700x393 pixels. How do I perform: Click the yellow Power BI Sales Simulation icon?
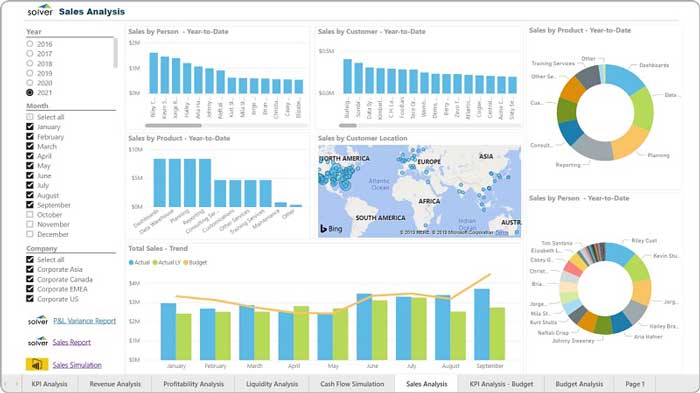pos(37,364)
